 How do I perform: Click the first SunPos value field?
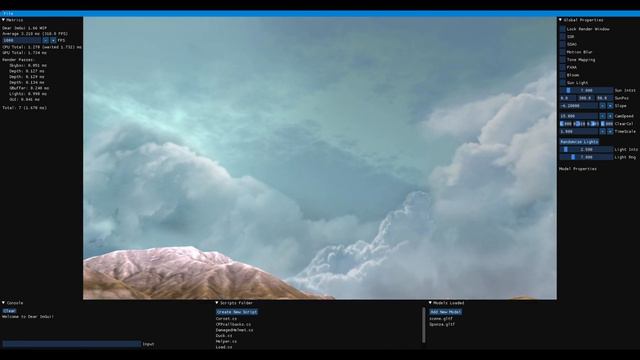tap(568, 98)
